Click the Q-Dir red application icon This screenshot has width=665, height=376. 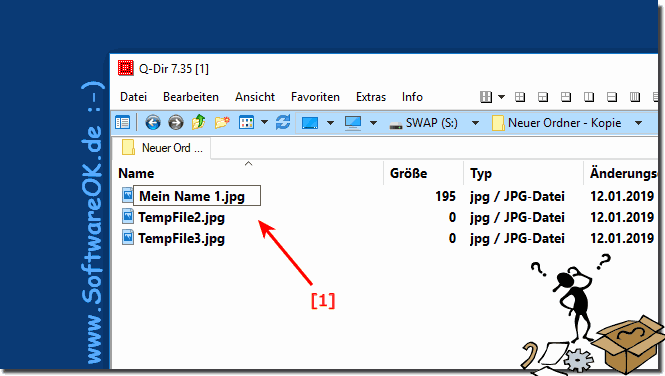click(126, 68)
